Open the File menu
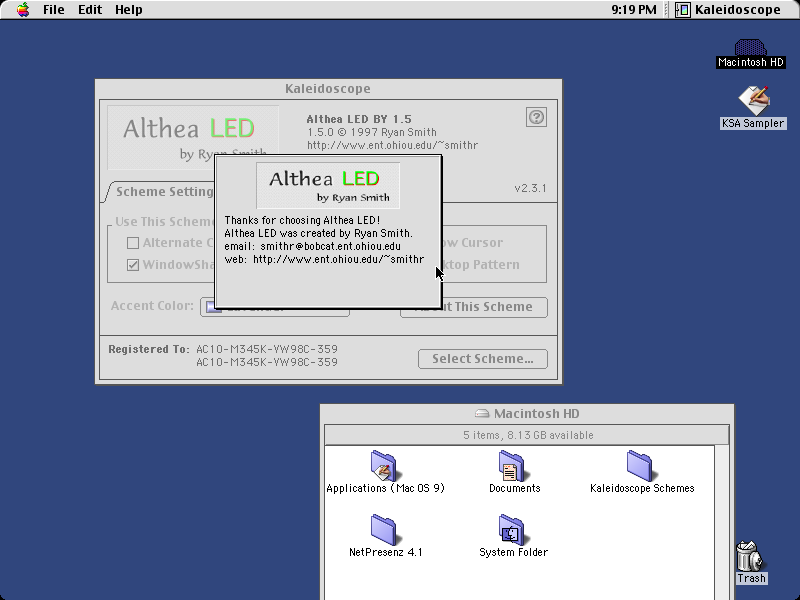This screenshot has height=600, width=800. 54,10
